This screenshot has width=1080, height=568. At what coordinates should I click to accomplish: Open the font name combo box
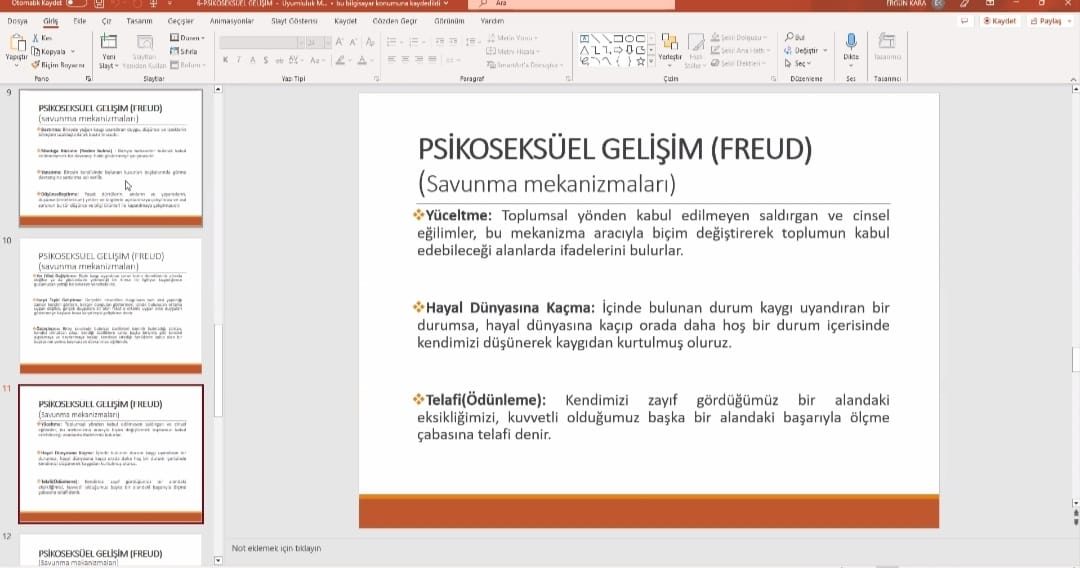[262, 43]
